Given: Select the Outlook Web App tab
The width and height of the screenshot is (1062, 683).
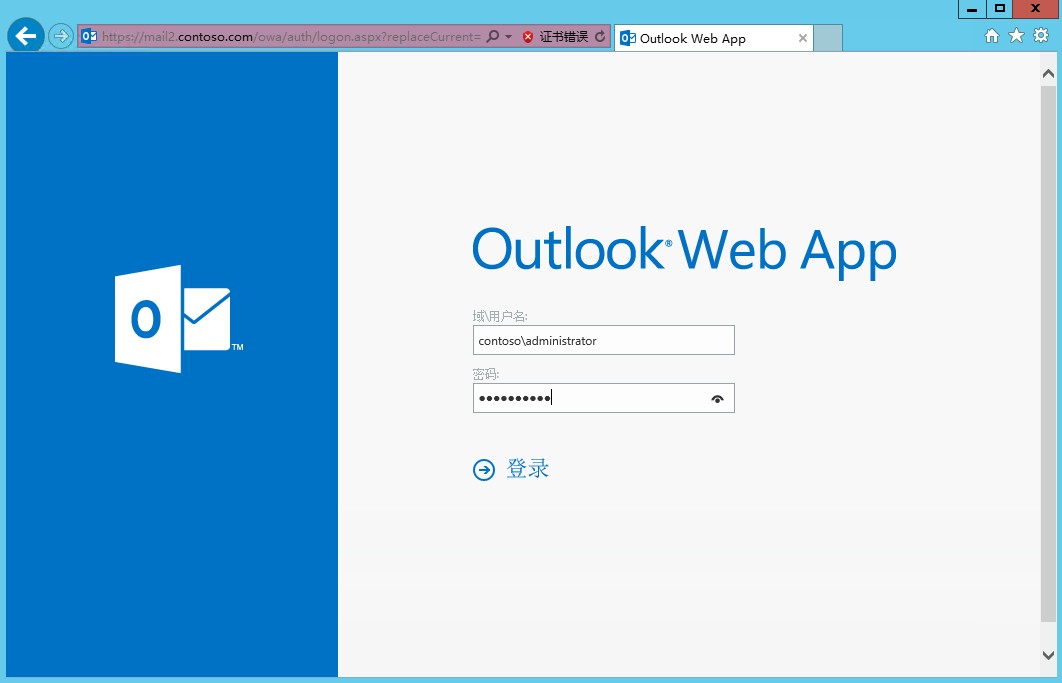Looking at the screenshot, I should [714, 39].
